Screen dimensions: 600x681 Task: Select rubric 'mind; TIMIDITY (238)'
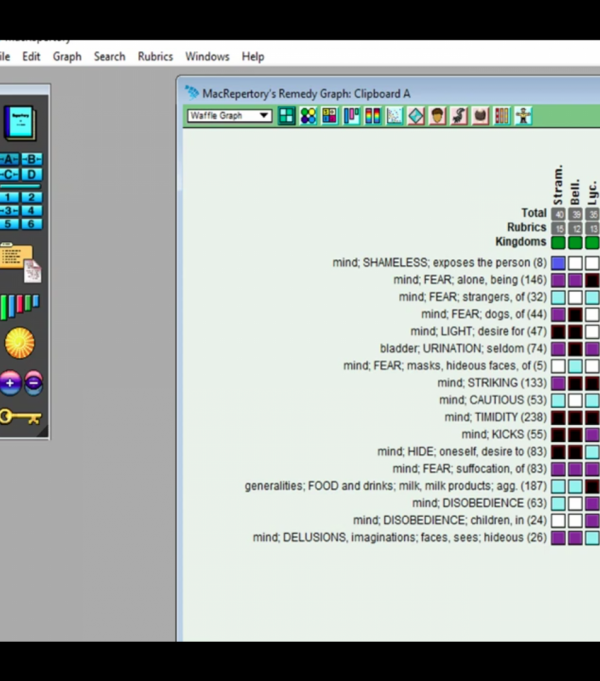[x=495, y=417]
